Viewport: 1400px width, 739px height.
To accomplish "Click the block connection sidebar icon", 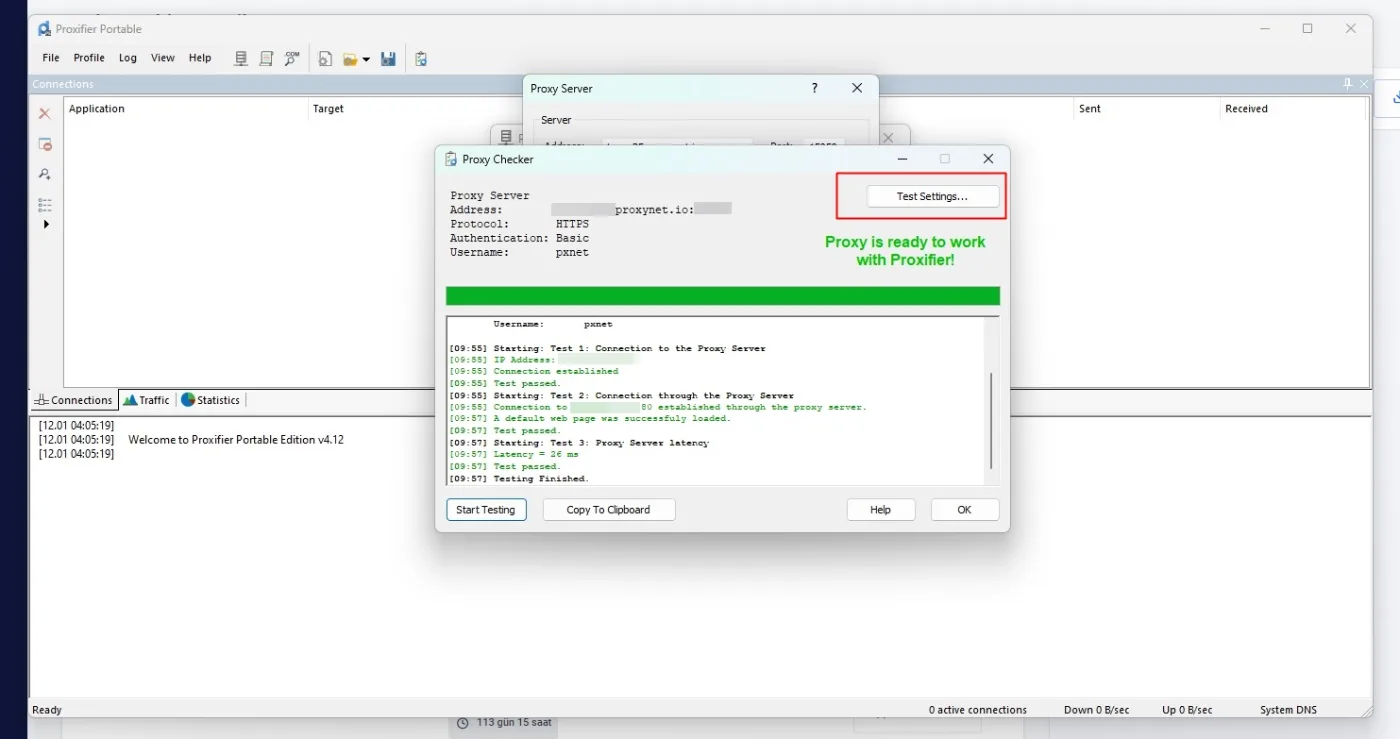I will [x=45, y=144].
